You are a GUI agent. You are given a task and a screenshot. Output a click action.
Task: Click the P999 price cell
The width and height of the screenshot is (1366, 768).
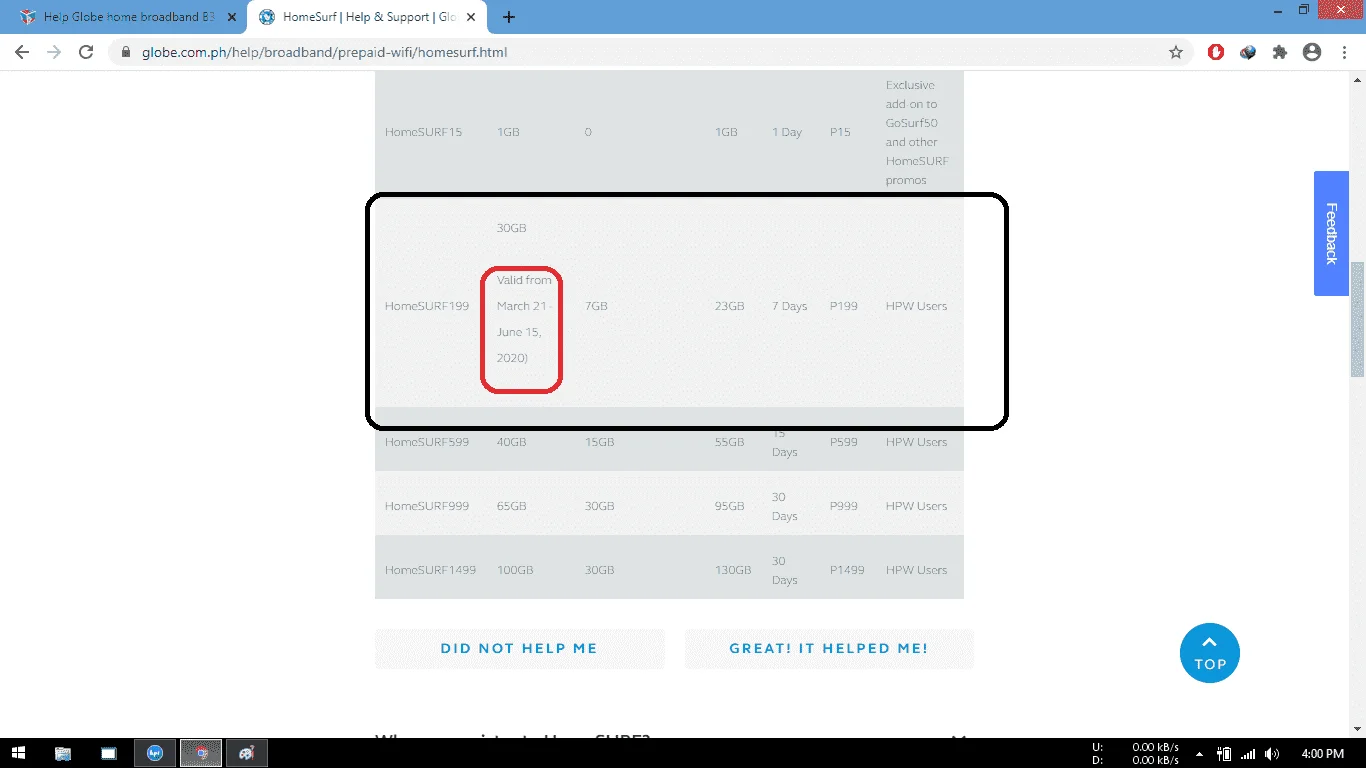pos(844,506)
